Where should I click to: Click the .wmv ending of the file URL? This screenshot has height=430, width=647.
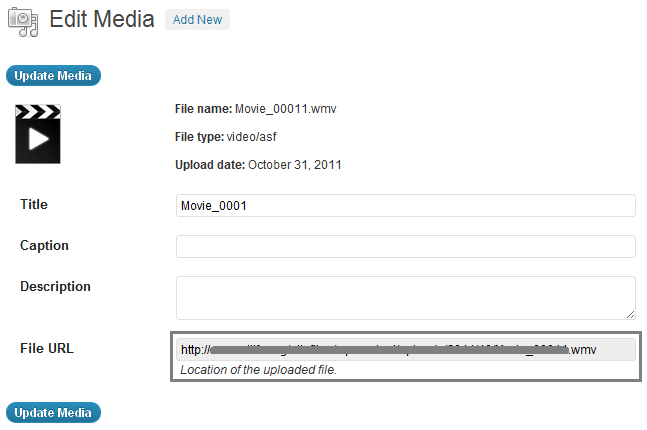point(583,350)
